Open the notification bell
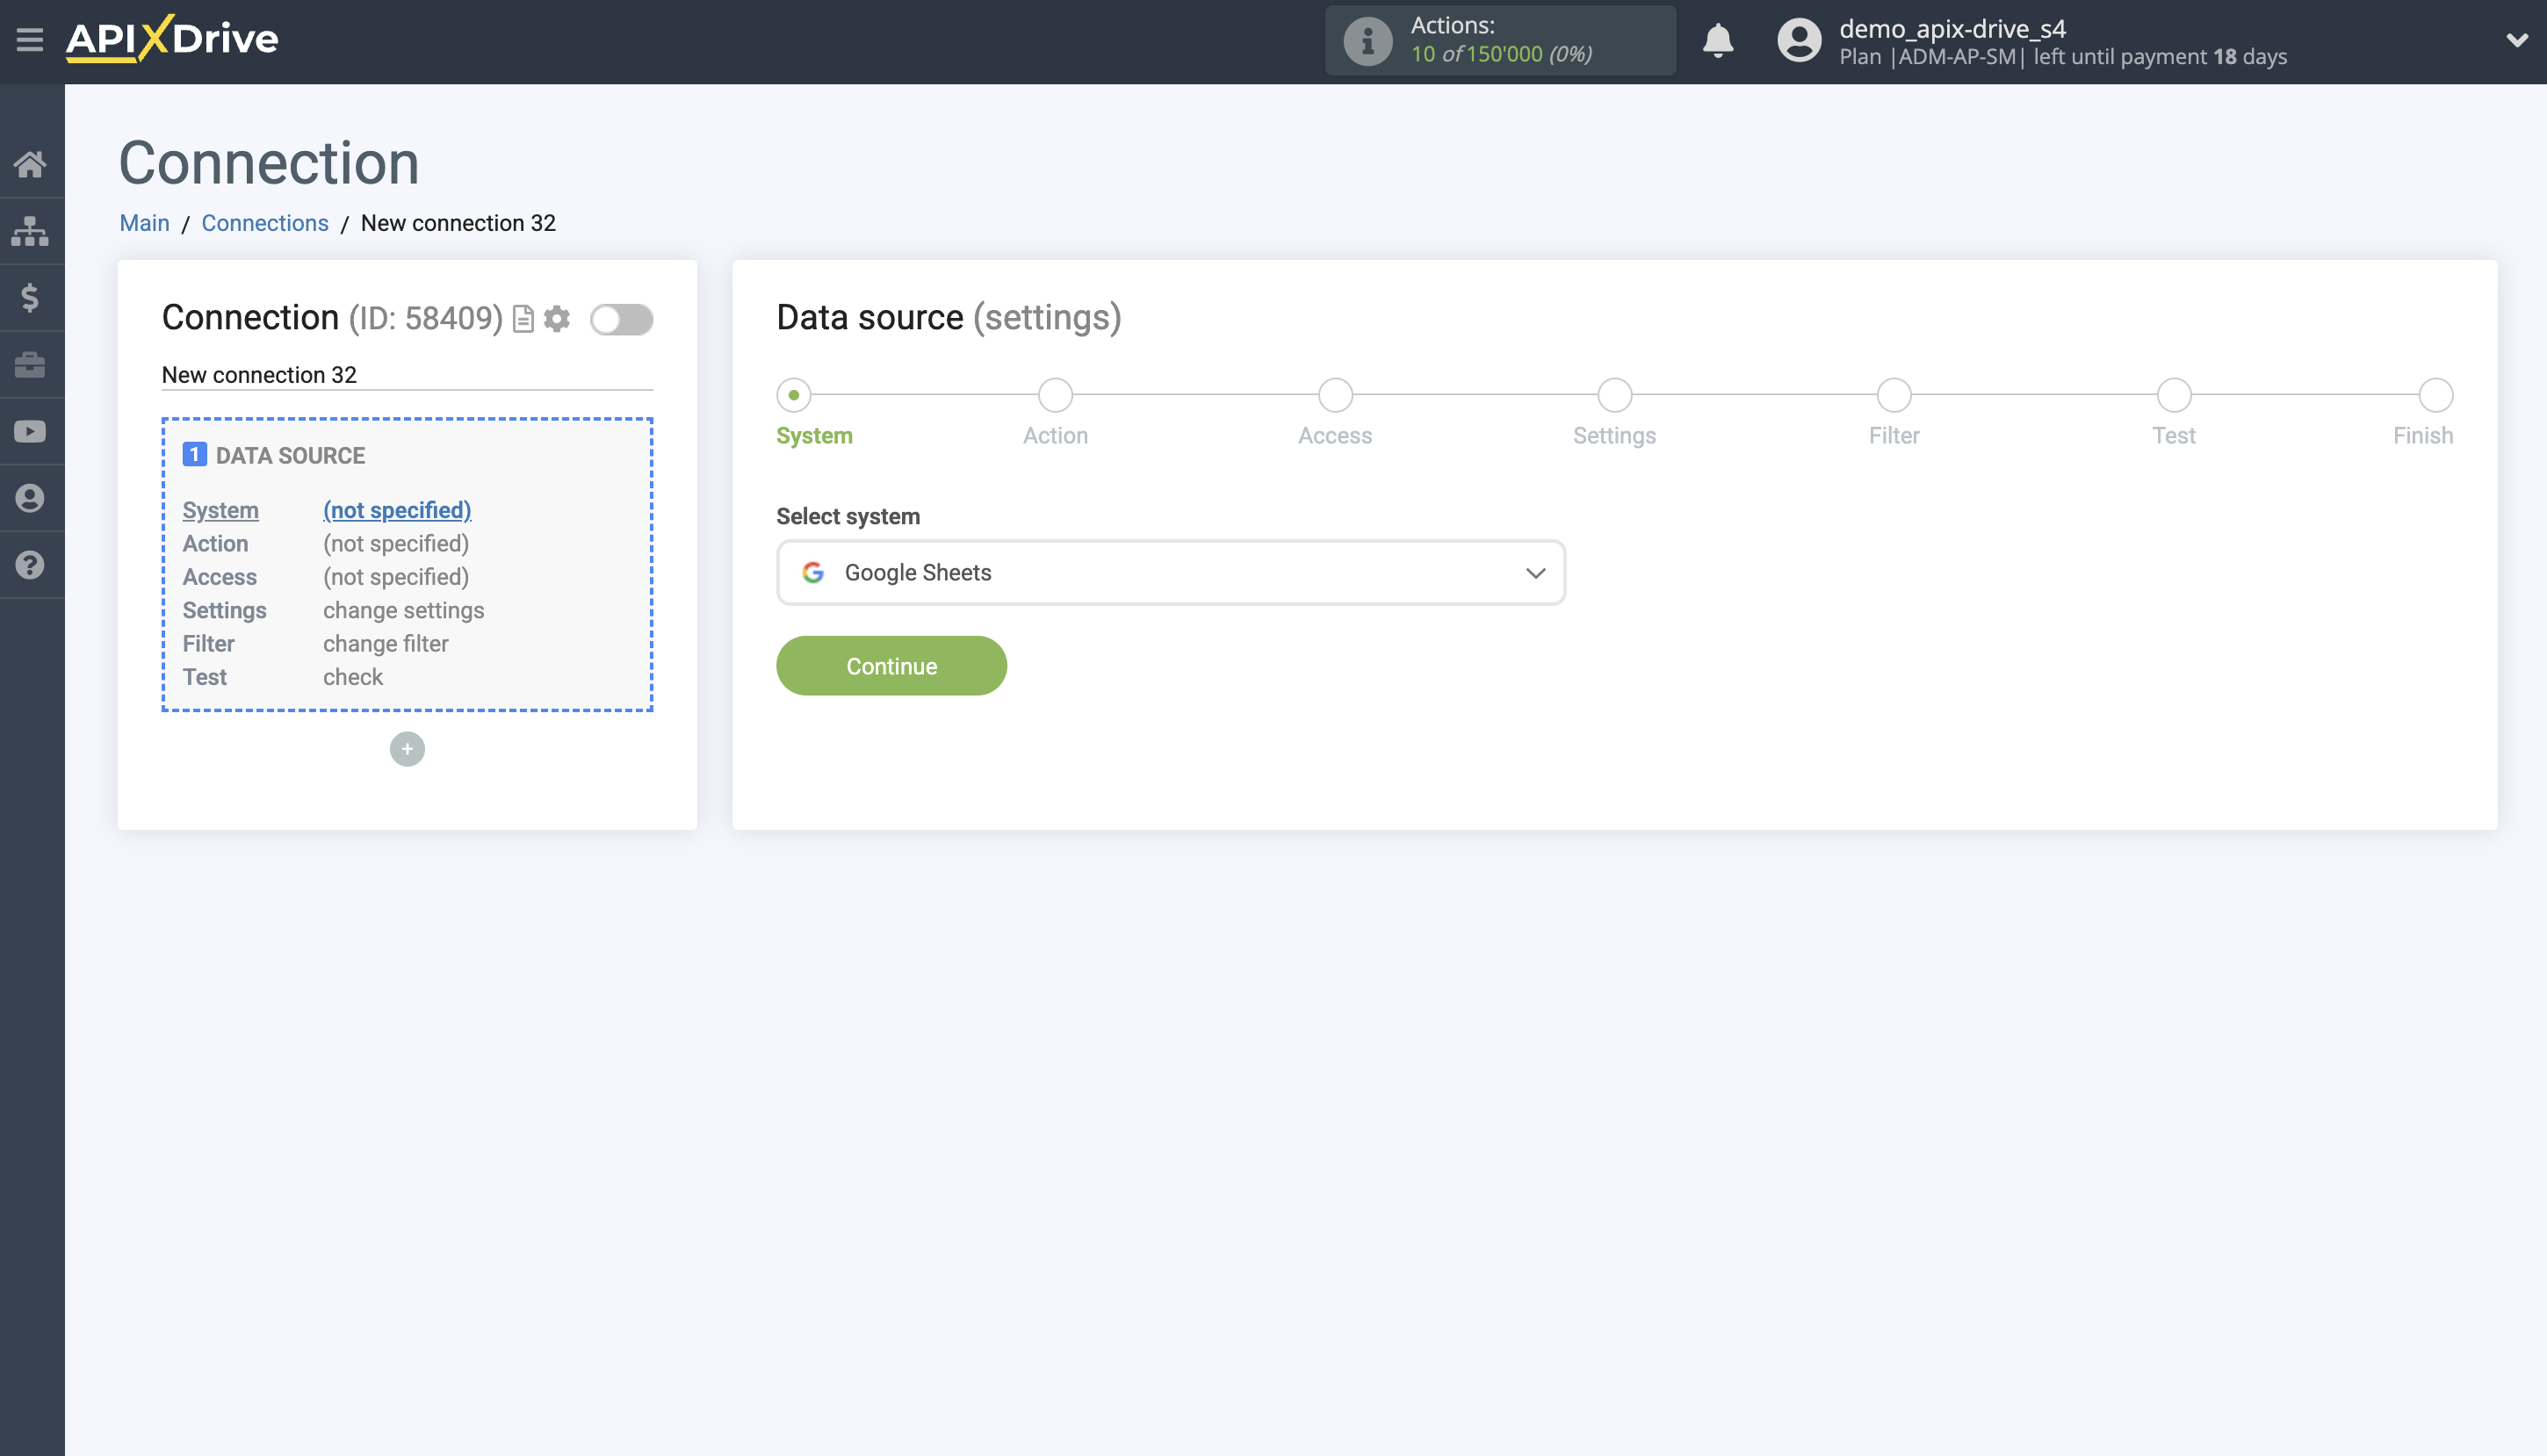This screenshot has width=2547, height=1456. pyautogui.click(x=1718, y=40)
